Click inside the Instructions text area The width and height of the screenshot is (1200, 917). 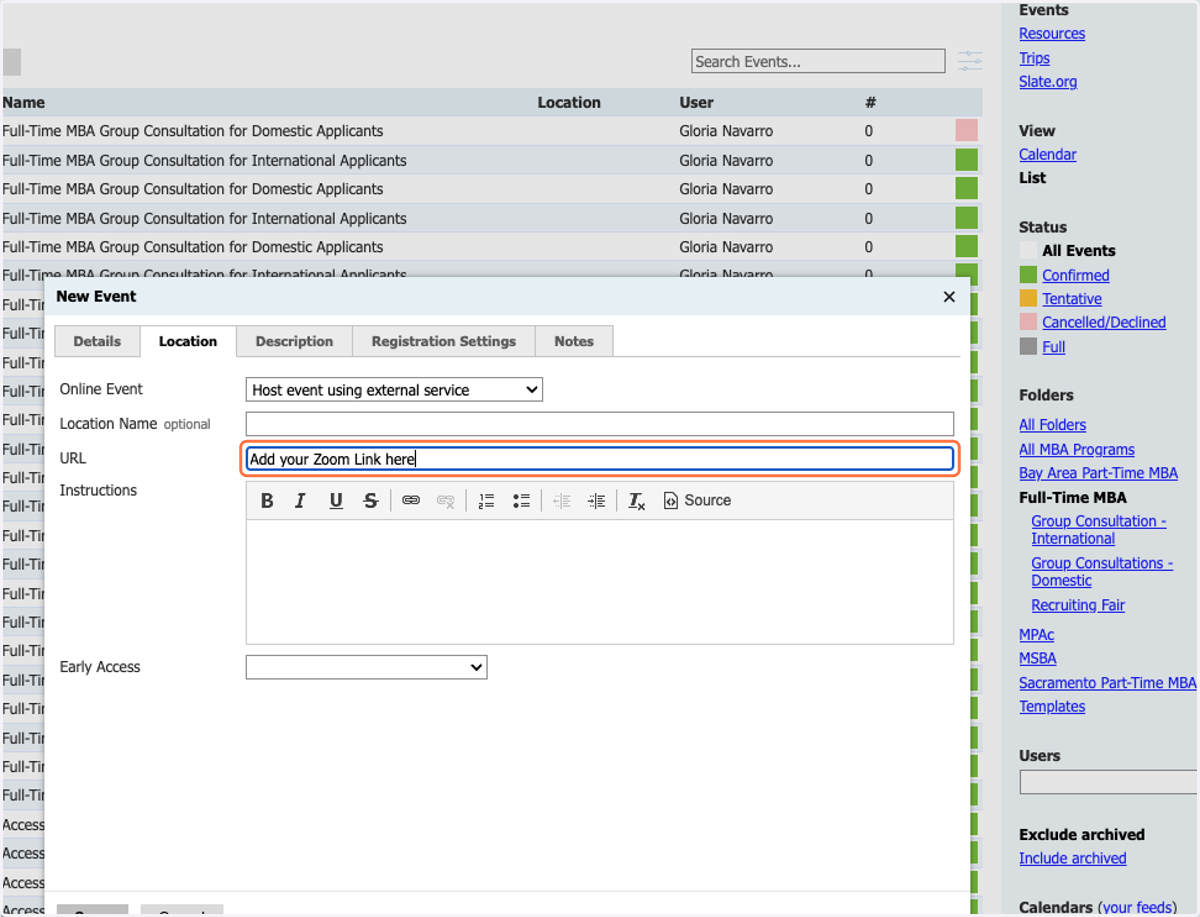pyautogui.click(x=600, y=581)
